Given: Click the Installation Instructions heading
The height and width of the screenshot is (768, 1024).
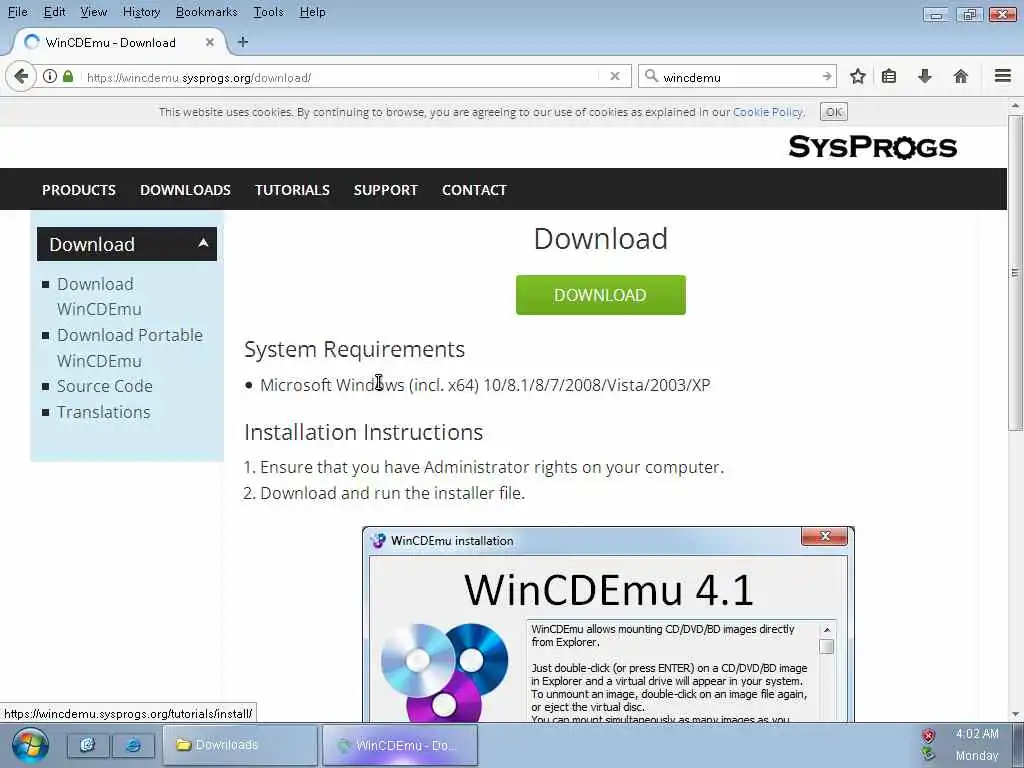Looking at the screenshot, I should pos(363,432).
